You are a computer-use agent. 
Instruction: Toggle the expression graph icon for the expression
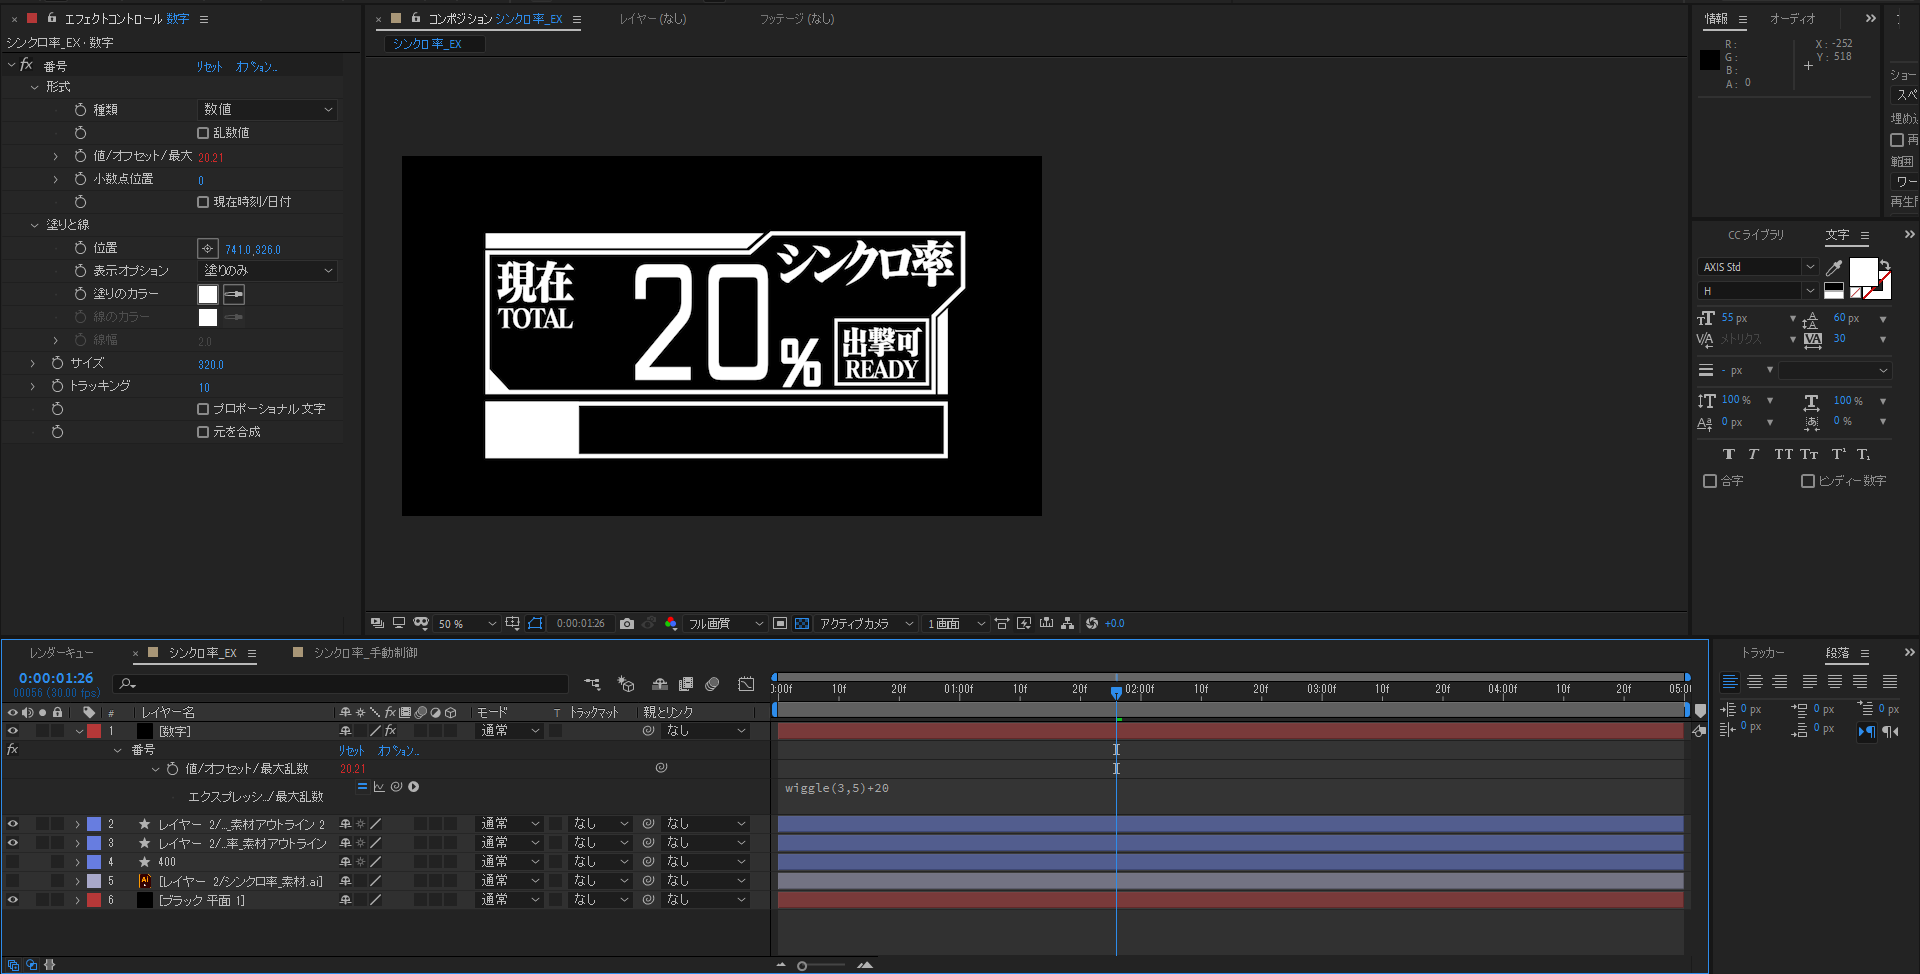[379, 787]
